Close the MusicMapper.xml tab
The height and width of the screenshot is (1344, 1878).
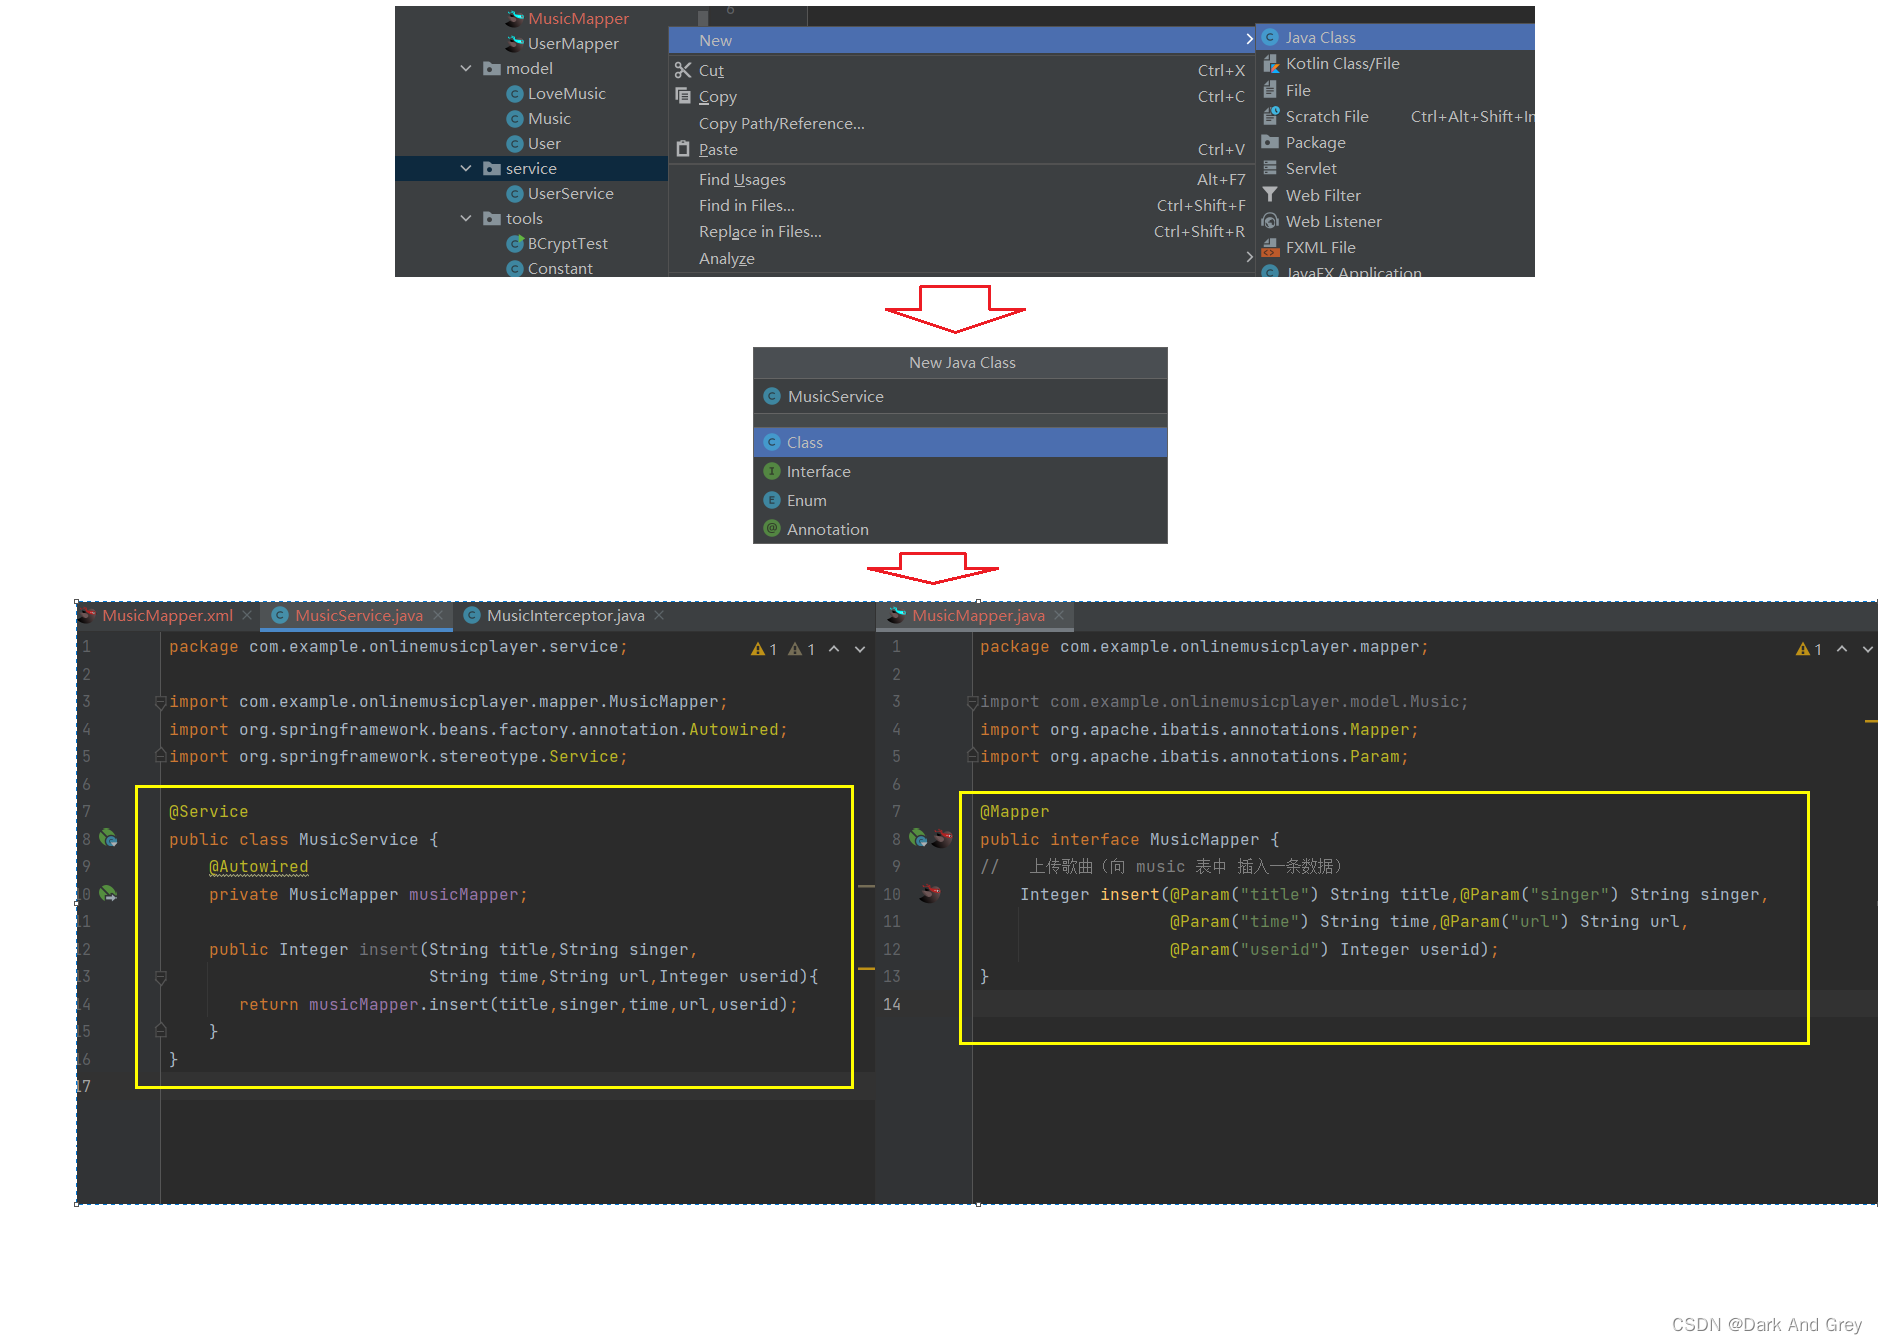pyautogui.click(x=247, y=615)
